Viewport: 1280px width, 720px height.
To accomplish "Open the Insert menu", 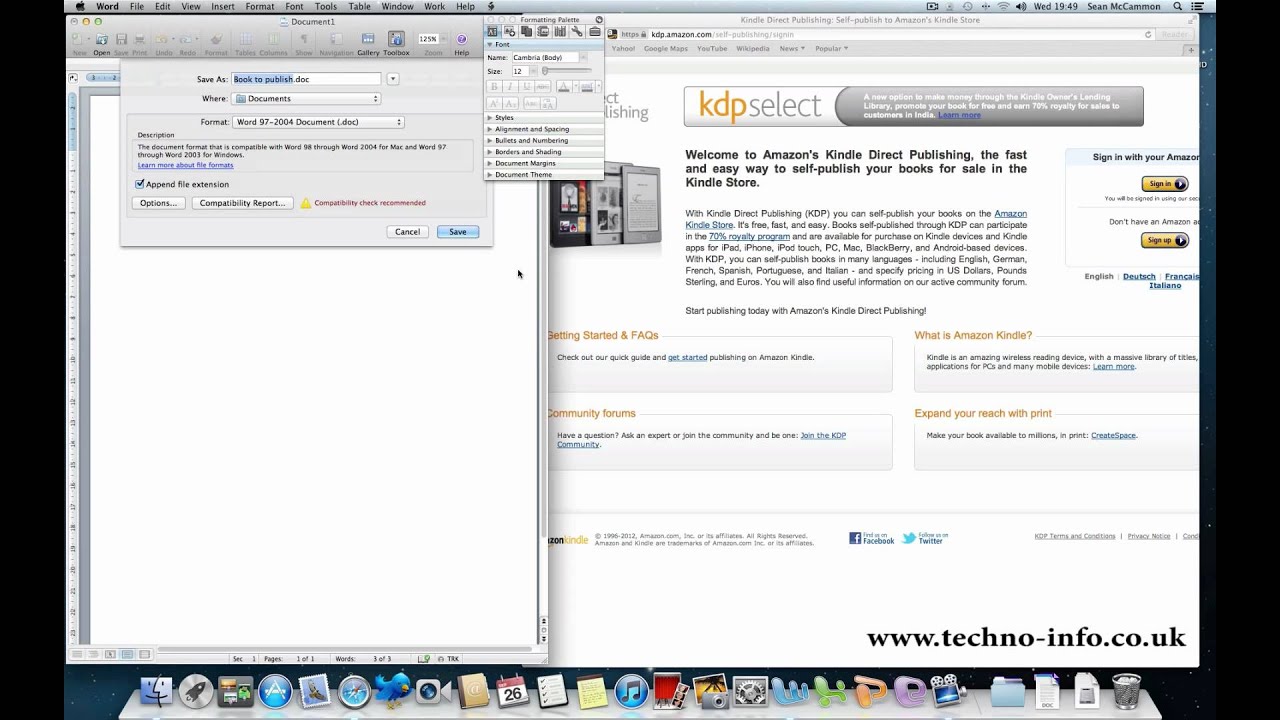I will [223, 6].
